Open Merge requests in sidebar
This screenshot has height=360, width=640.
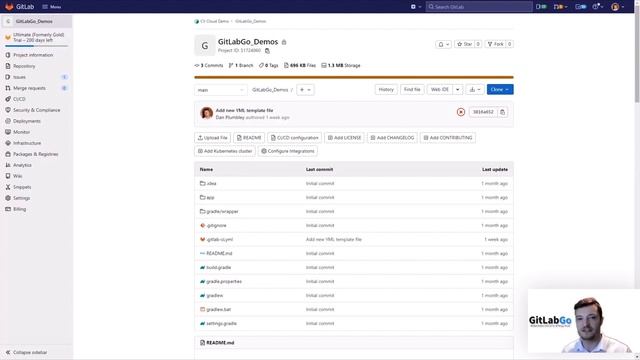point(29,88)
